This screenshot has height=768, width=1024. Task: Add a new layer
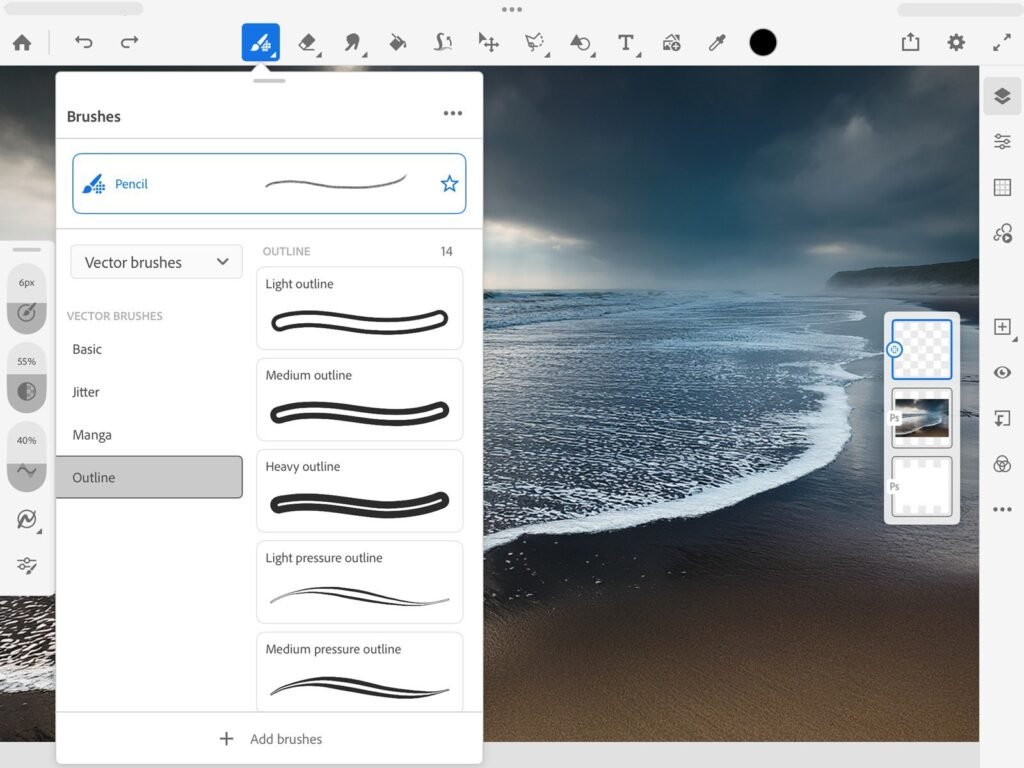(1002, 327)
